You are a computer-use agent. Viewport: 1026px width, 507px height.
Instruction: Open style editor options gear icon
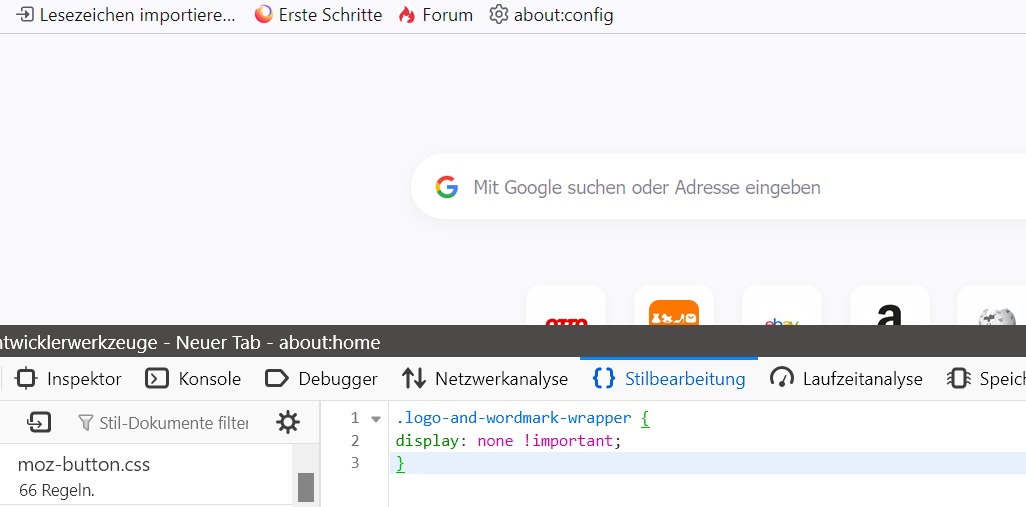pyautogui.click(x=288, y=423)
